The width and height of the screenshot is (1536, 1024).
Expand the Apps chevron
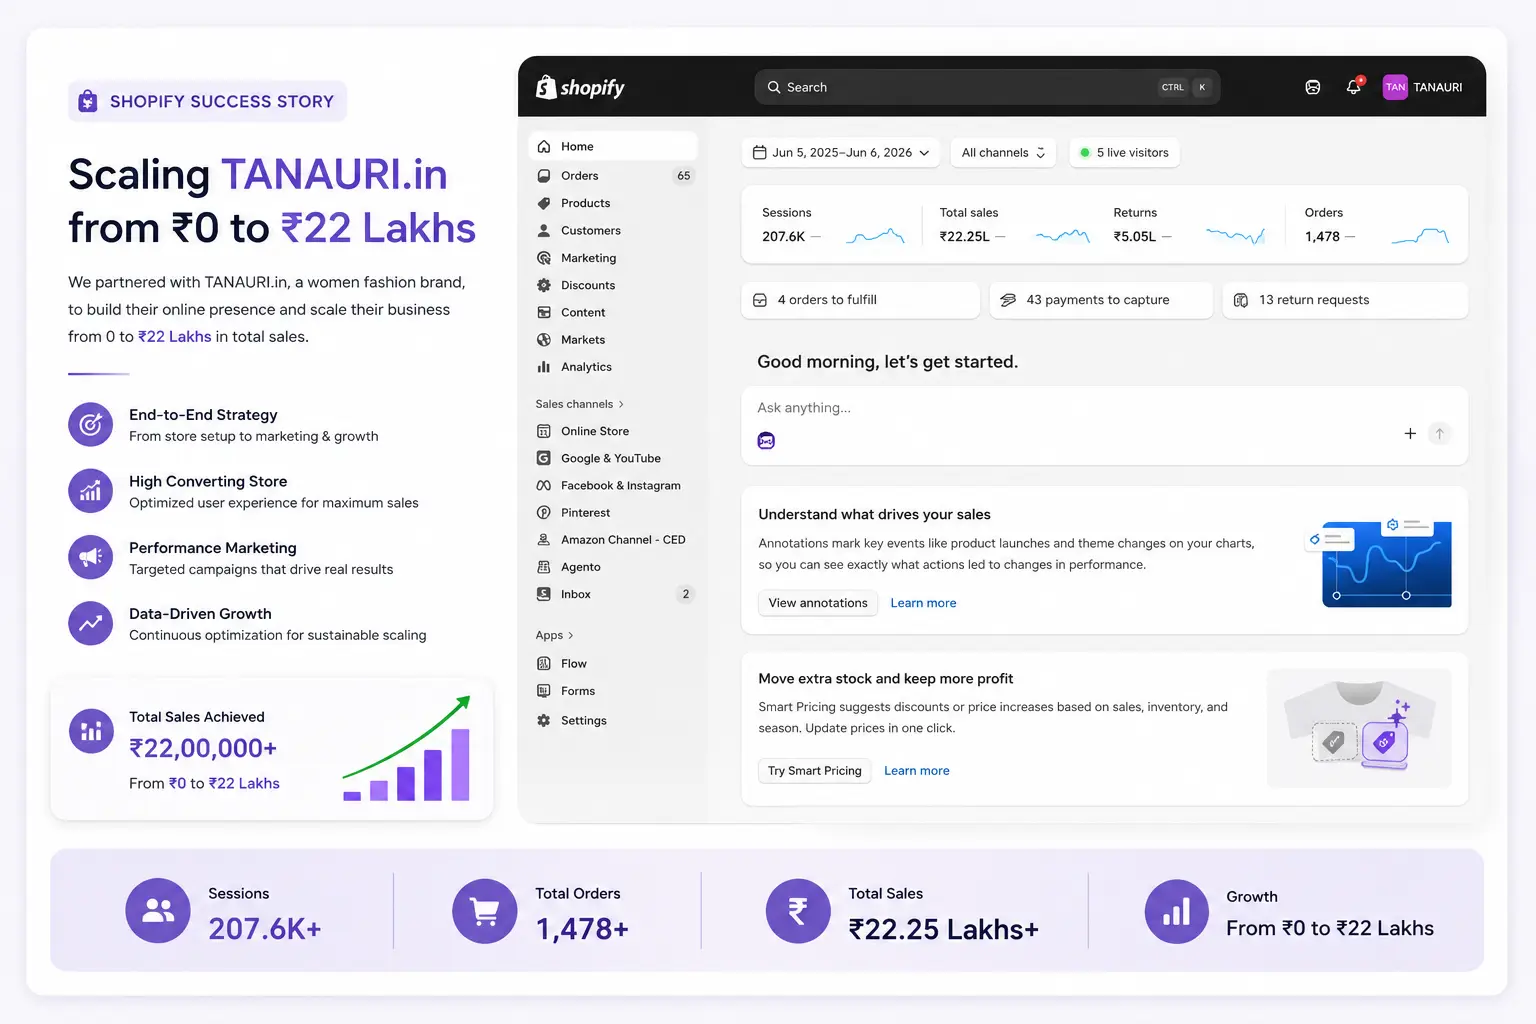[570, 635]
